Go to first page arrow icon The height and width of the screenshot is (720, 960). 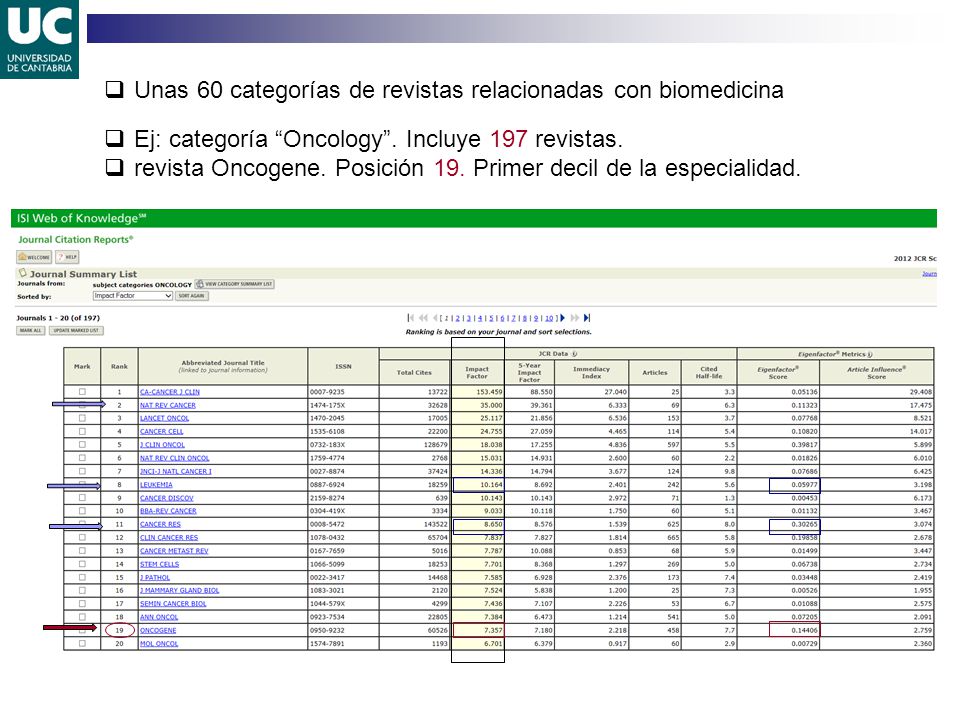(x=410, y=318)
